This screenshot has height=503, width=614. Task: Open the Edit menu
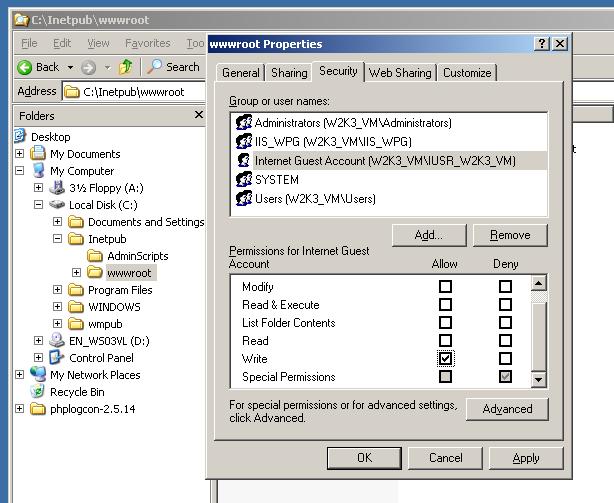click(x=62, y=43)
